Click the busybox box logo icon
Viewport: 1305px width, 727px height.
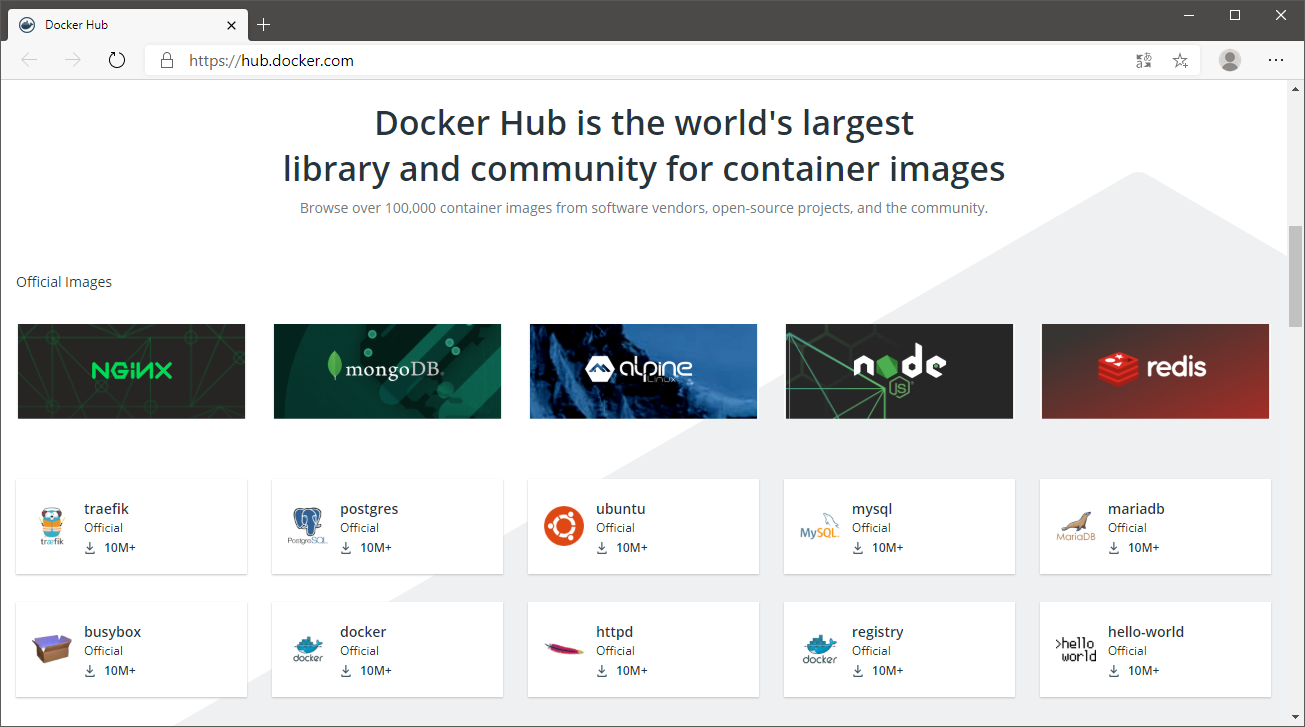pos(52,649)
